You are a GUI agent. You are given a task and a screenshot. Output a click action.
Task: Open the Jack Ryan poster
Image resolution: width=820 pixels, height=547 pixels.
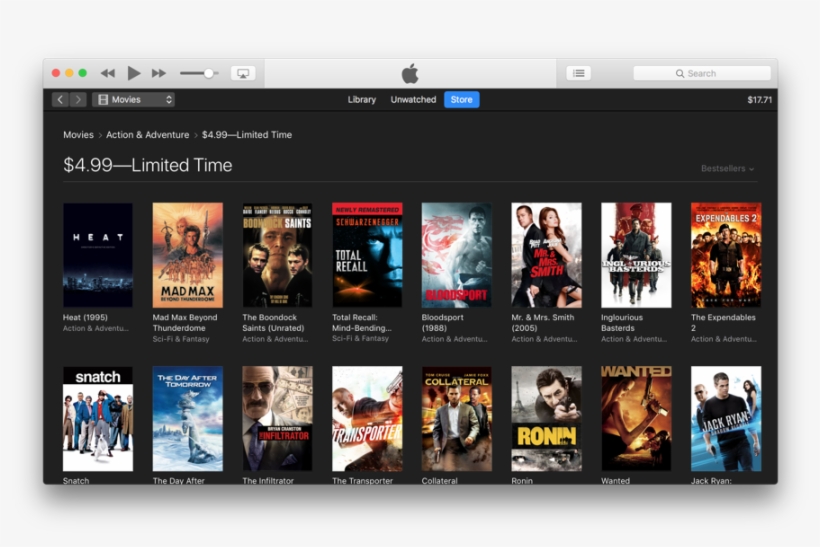coord(726,419)
